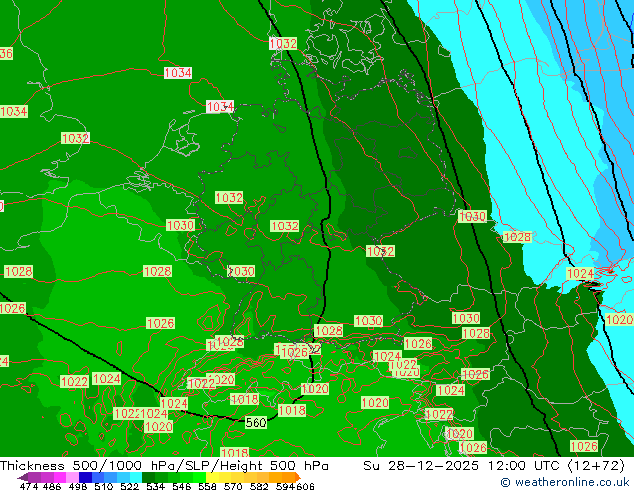Click the '558' legend value

(207, 486)
